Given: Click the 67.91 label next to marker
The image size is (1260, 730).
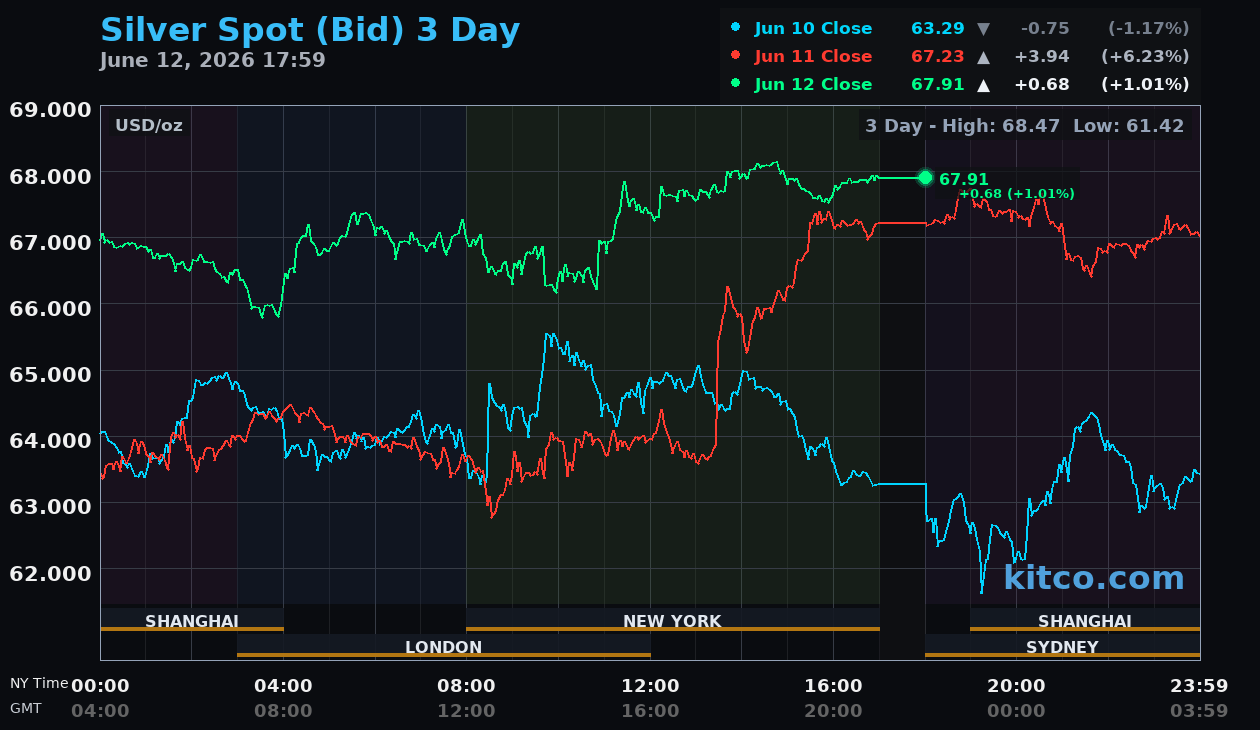Looking at the screenshot, I should tap(964, 180).
